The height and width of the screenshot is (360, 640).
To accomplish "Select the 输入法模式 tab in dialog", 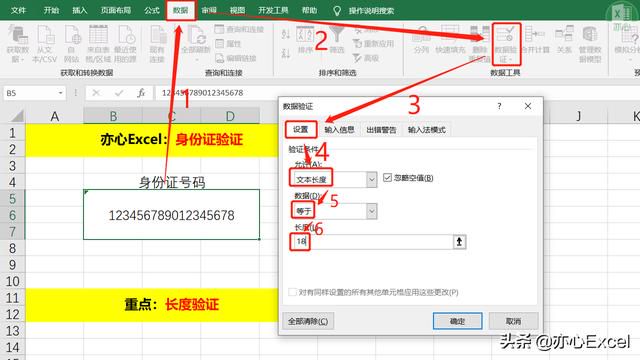I will point(427,130).
